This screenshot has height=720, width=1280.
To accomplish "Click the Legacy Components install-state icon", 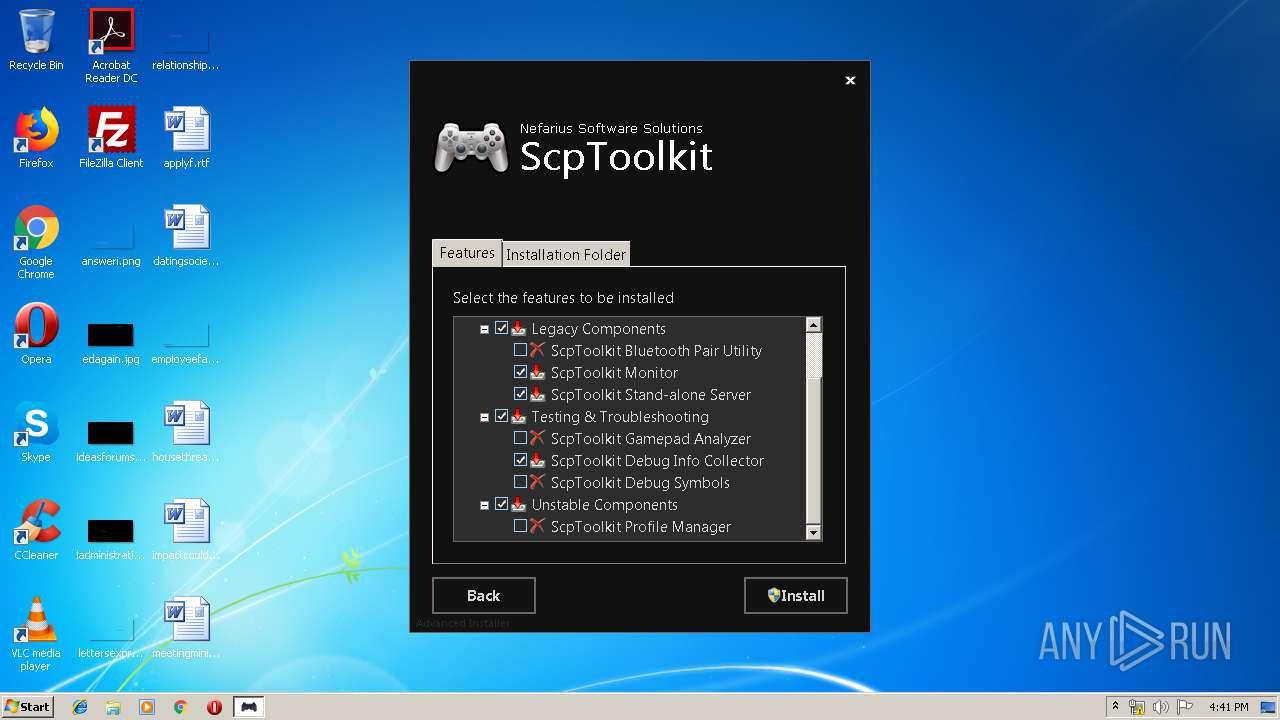I will click(x=518, y=328).
